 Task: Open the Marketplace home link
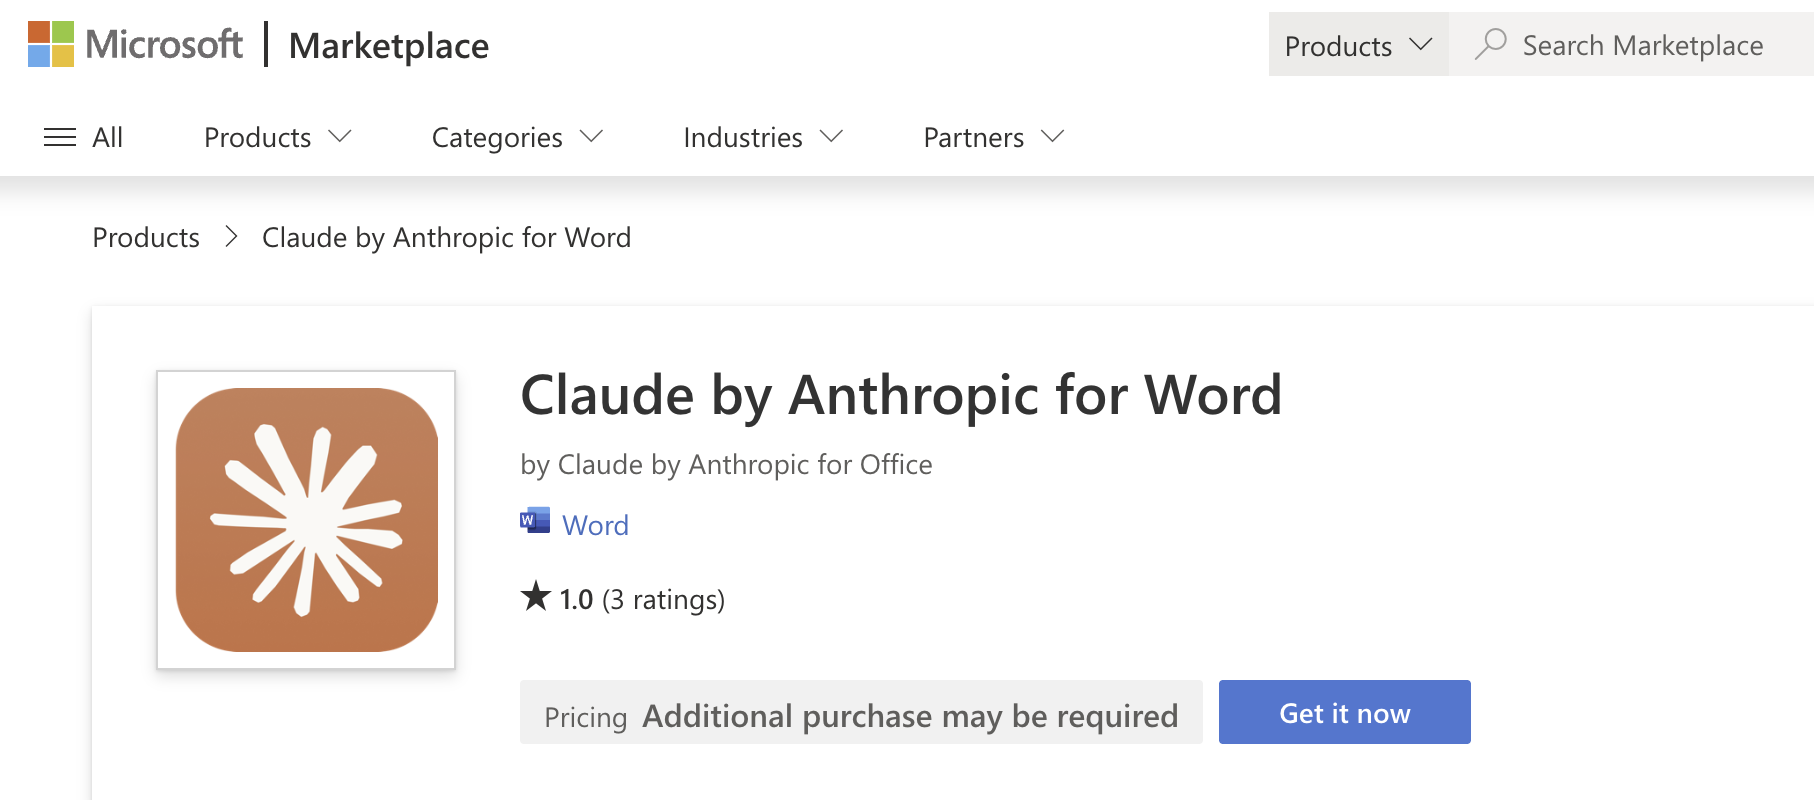tap(388, 46)
